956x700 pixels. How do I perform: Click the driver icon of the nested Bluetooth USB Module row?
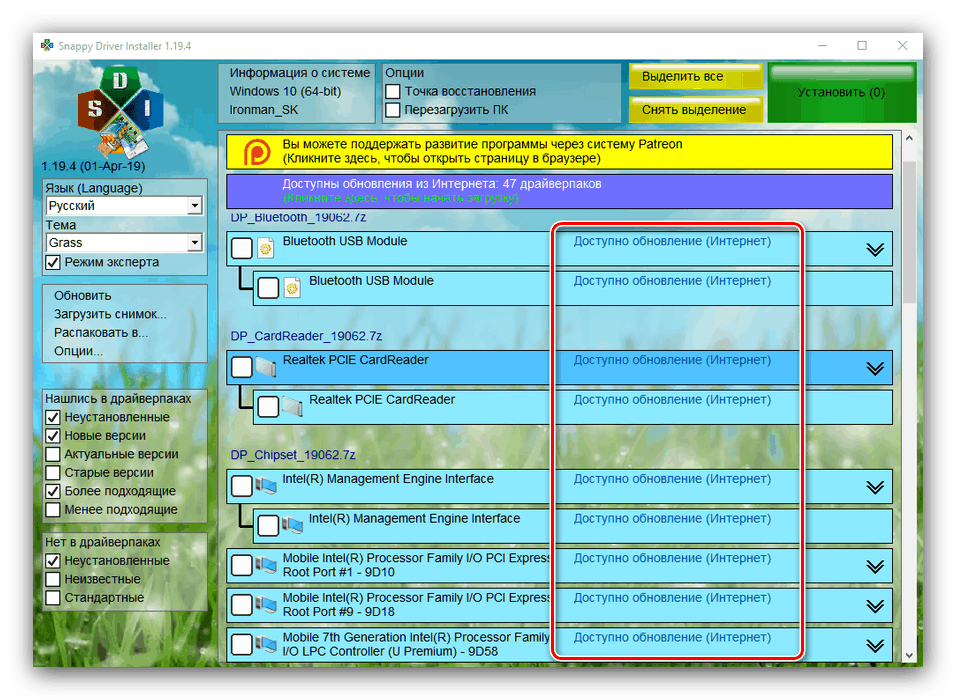tap(292, 288)
